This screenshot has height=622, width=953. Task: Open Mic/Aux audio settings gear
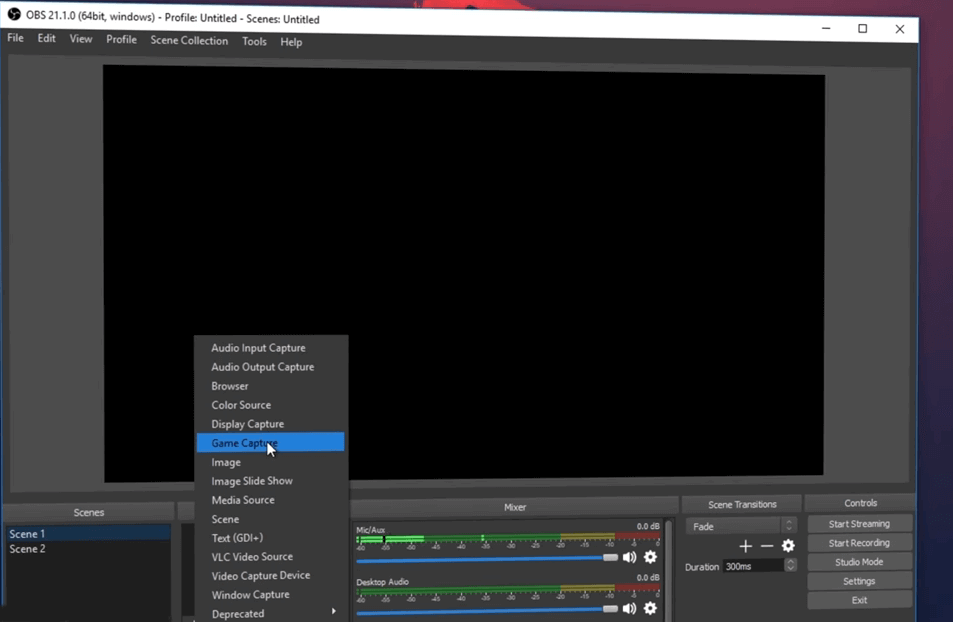pyautogui.click(x=650, y=557)
